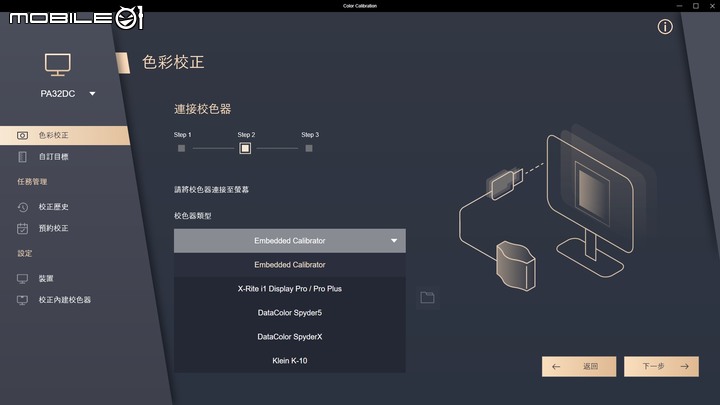The width and height of the screenshot is (720, 405).
Task: Open the 色彩校正 sidebar item
Action: (x=64, y=135)
